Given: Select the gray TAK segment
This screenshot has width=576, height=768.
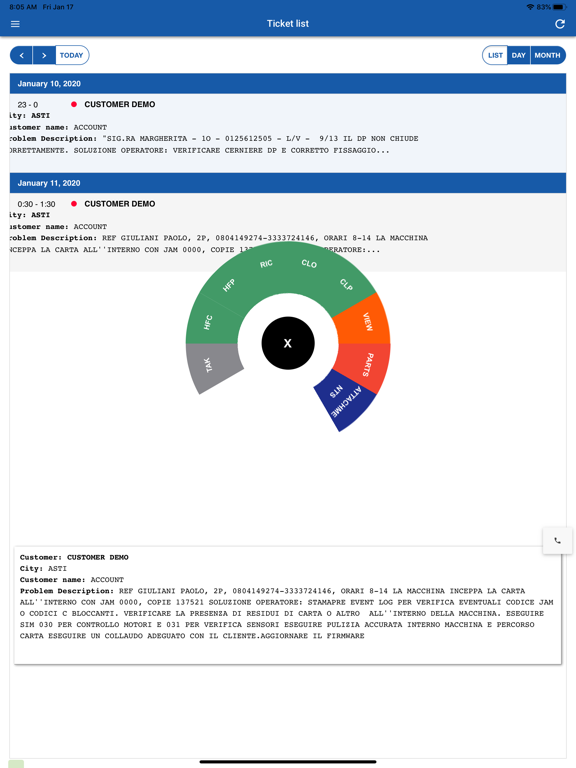Looking at the screenshot, I should (210, 364).
